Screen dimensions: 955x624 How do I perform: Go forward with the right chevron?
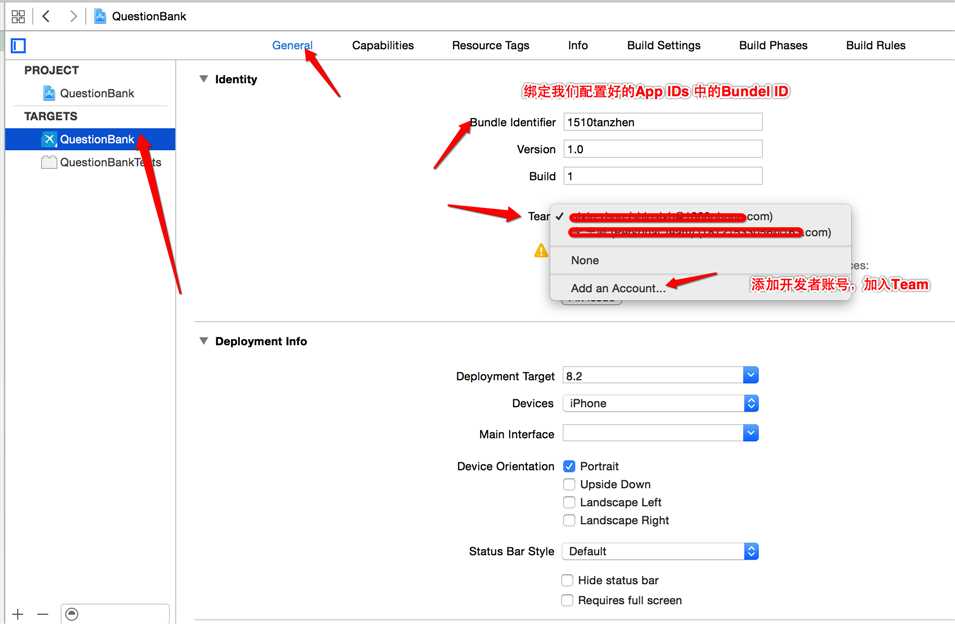[x=72, y=16]
